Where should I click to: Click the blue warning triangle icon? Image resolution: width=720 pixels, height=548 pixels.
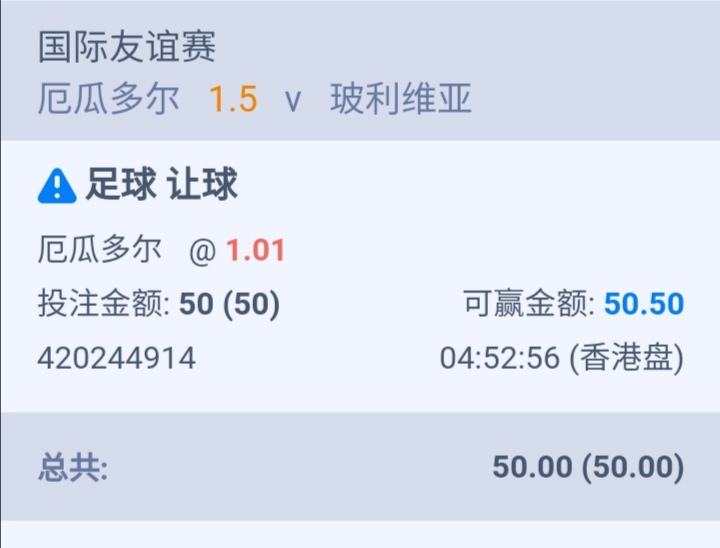point(57,186)
